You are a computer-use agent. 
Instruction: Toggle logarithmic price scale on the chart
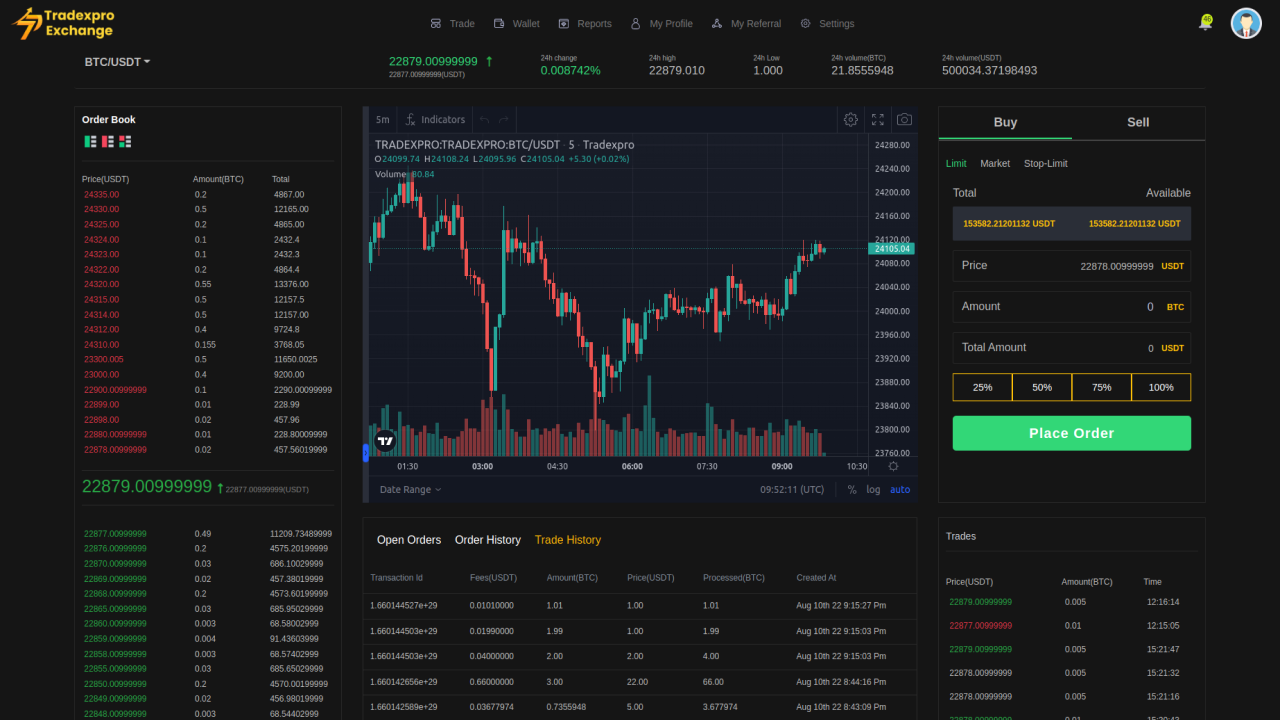(873, 490)
